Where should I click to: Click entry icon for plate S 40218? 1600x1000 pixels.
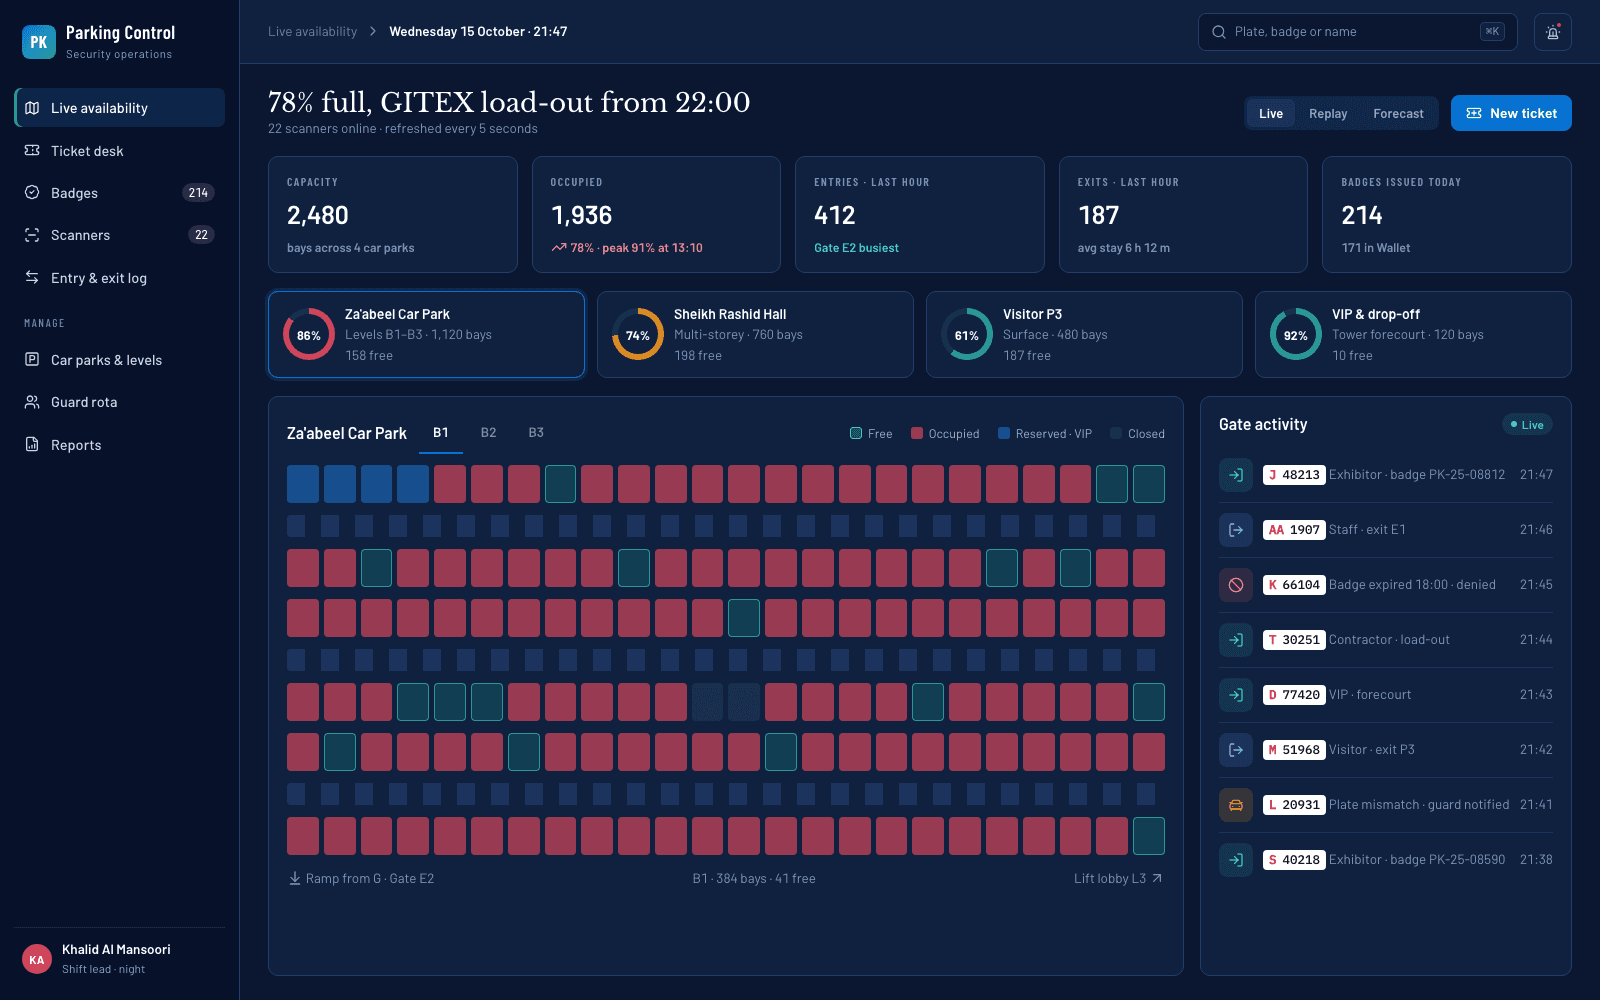[x=1236, y=860]
